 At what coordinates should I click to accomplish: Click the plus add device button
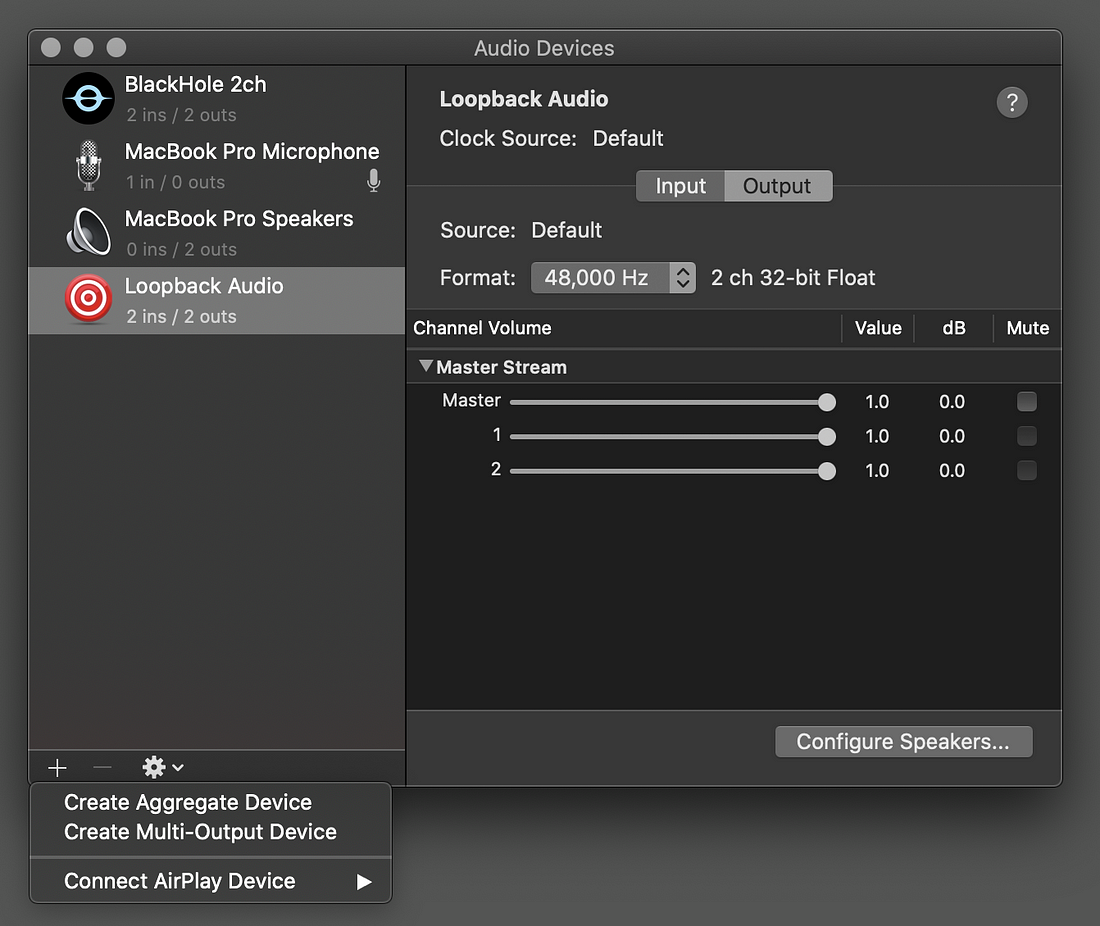pos(58,767)
